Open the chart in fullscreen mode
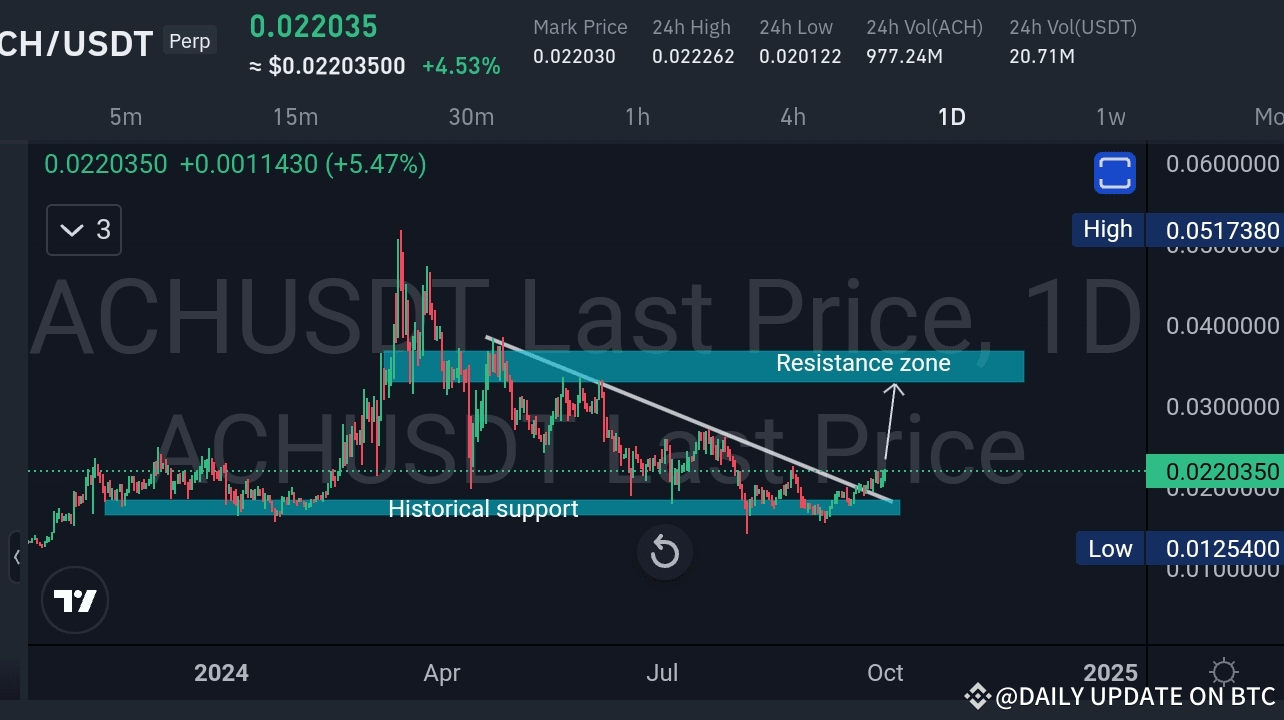The width and height of the screenshot is (1284, 720). (x=1113, y=172)
